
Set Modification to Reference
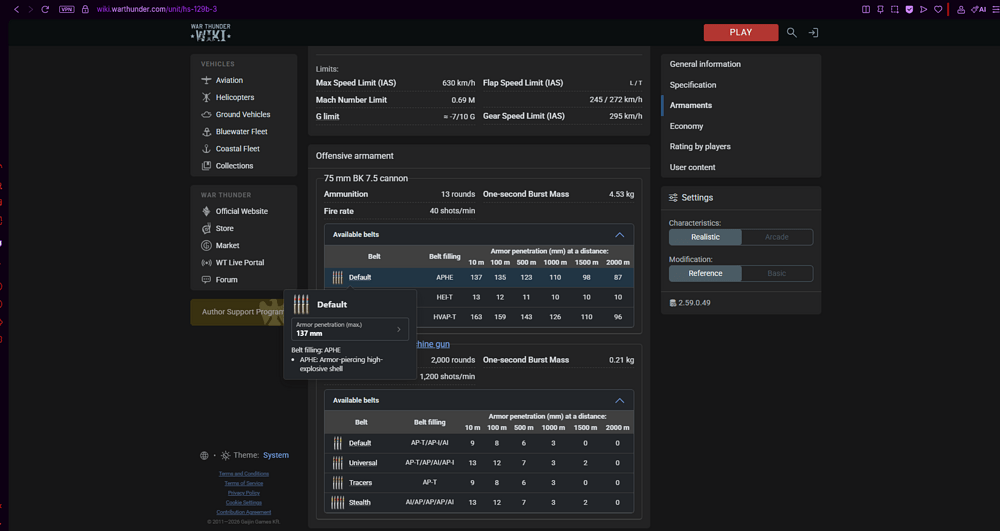pyautogui.click(x=705, y=273)
